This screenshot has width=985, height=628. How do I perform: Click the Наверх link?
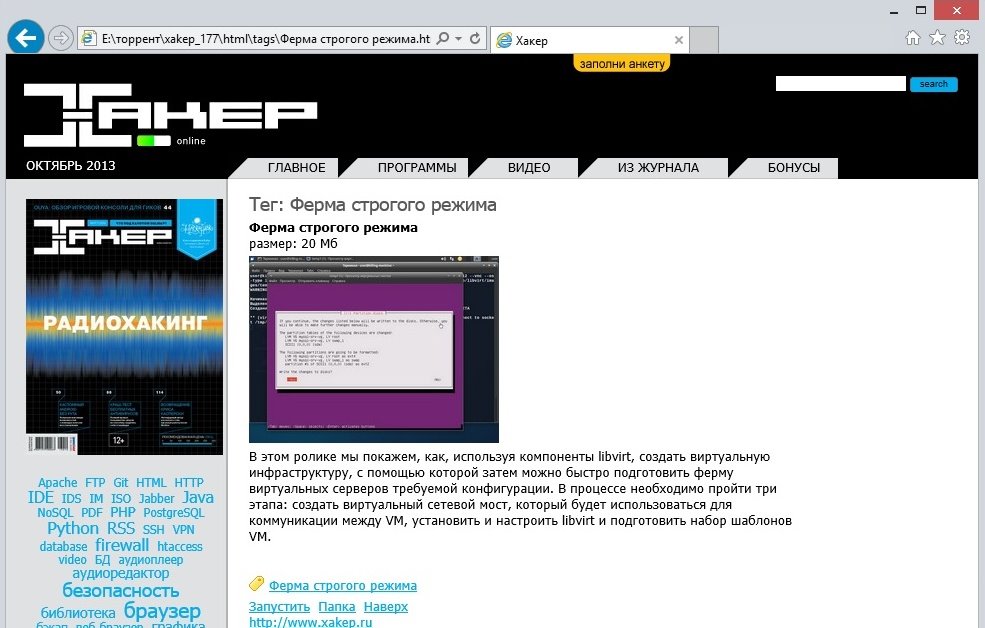[386, 607]
